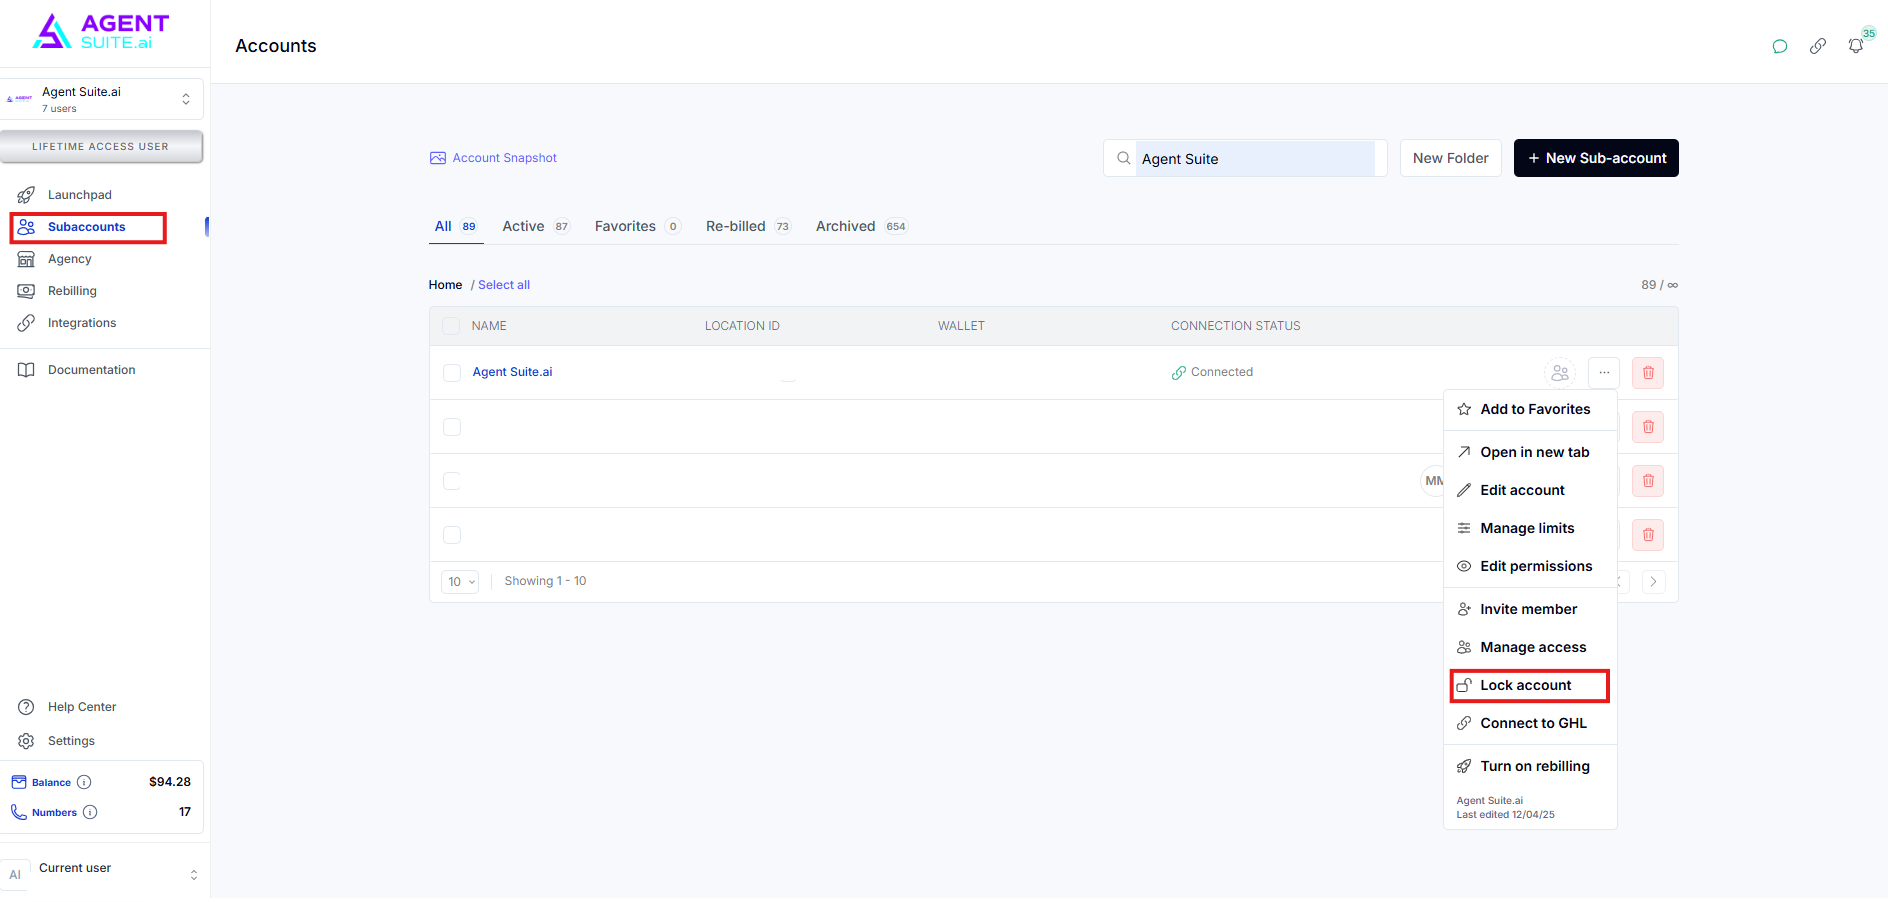Image resolution: width=1888 pixels, height=902 pixels.
Task: Open Integrations in the sidebar
Action: [82, 323]
